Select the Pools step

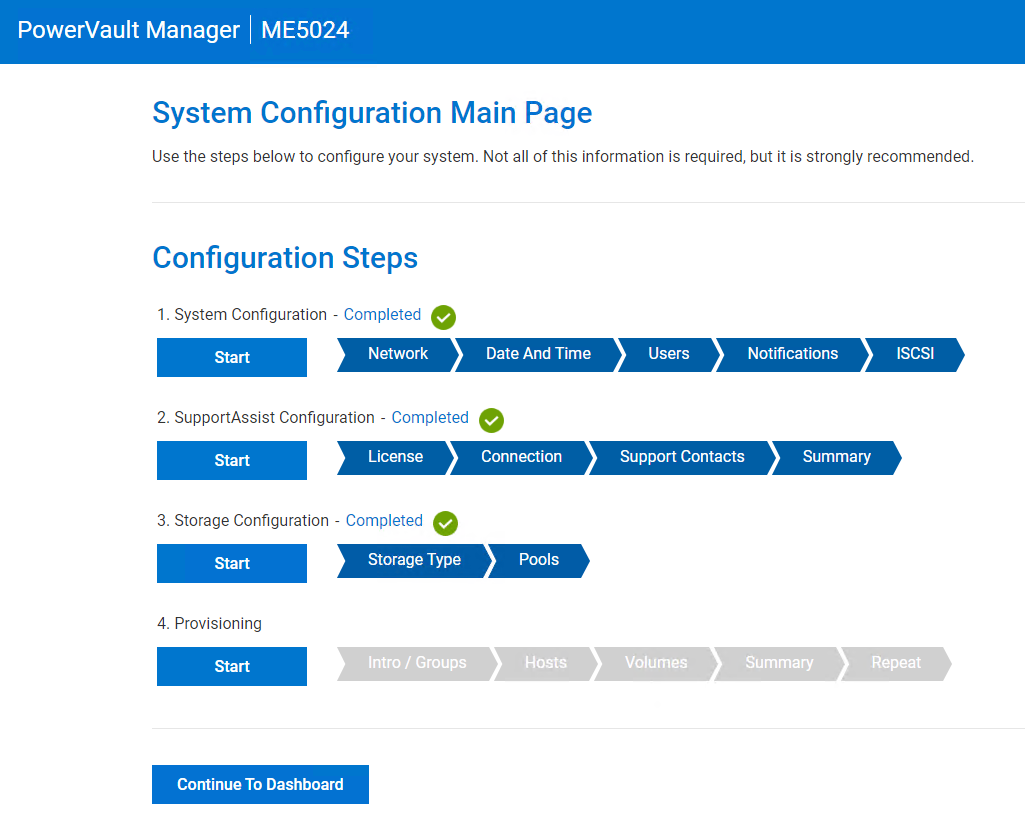pyautogui.click(x=539, y=561)
